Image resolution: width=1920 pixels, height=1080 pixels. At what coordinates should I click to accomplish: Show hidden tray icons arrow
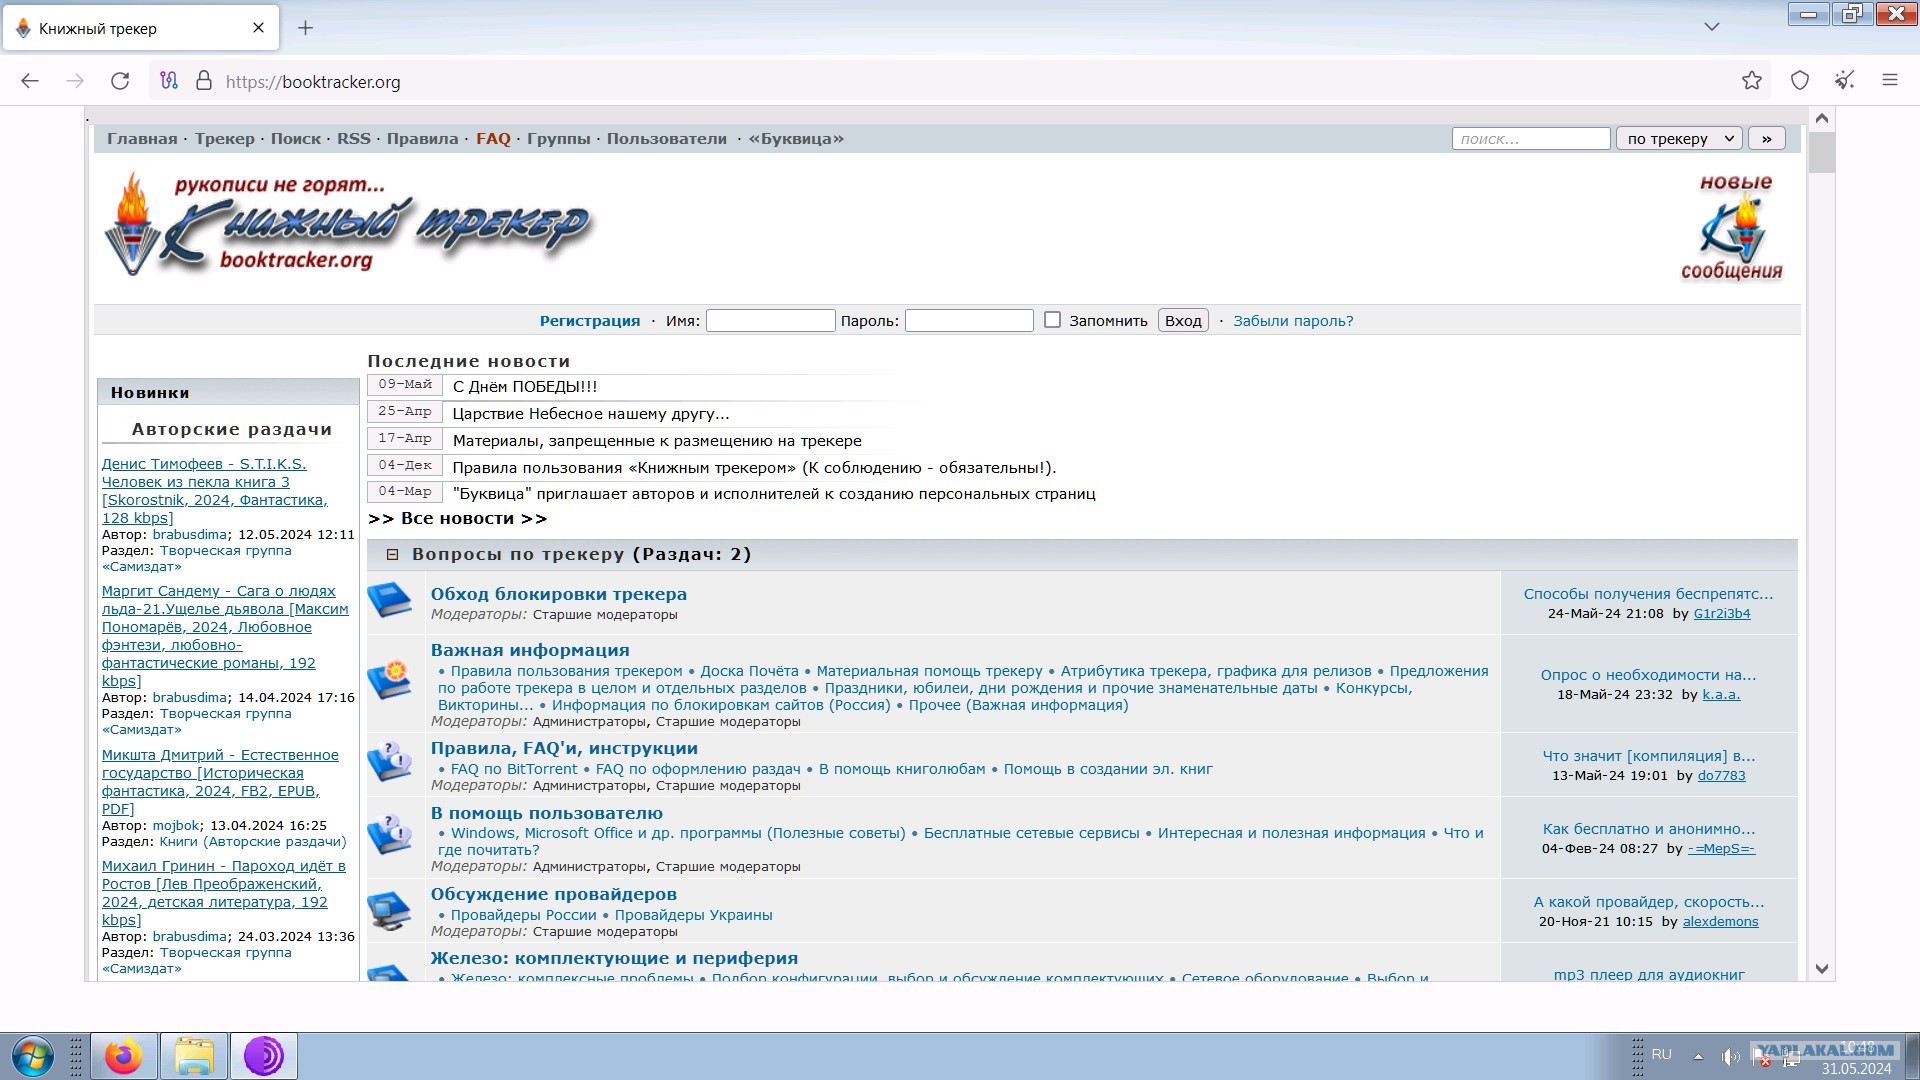coord(1698,1056)
